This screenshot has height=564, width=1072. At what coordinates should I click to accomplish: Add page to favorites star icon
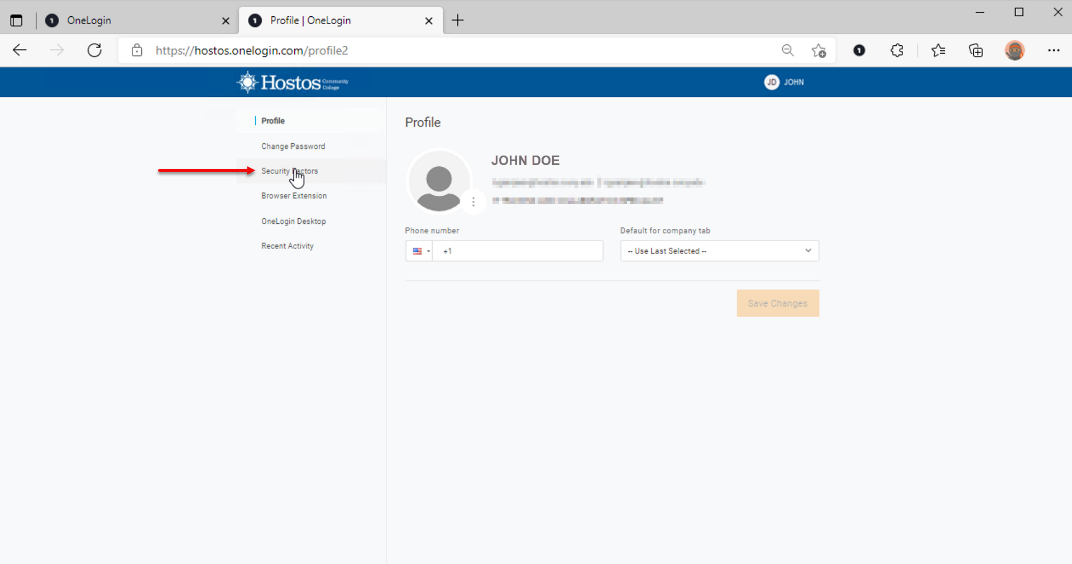click(819, 50)
